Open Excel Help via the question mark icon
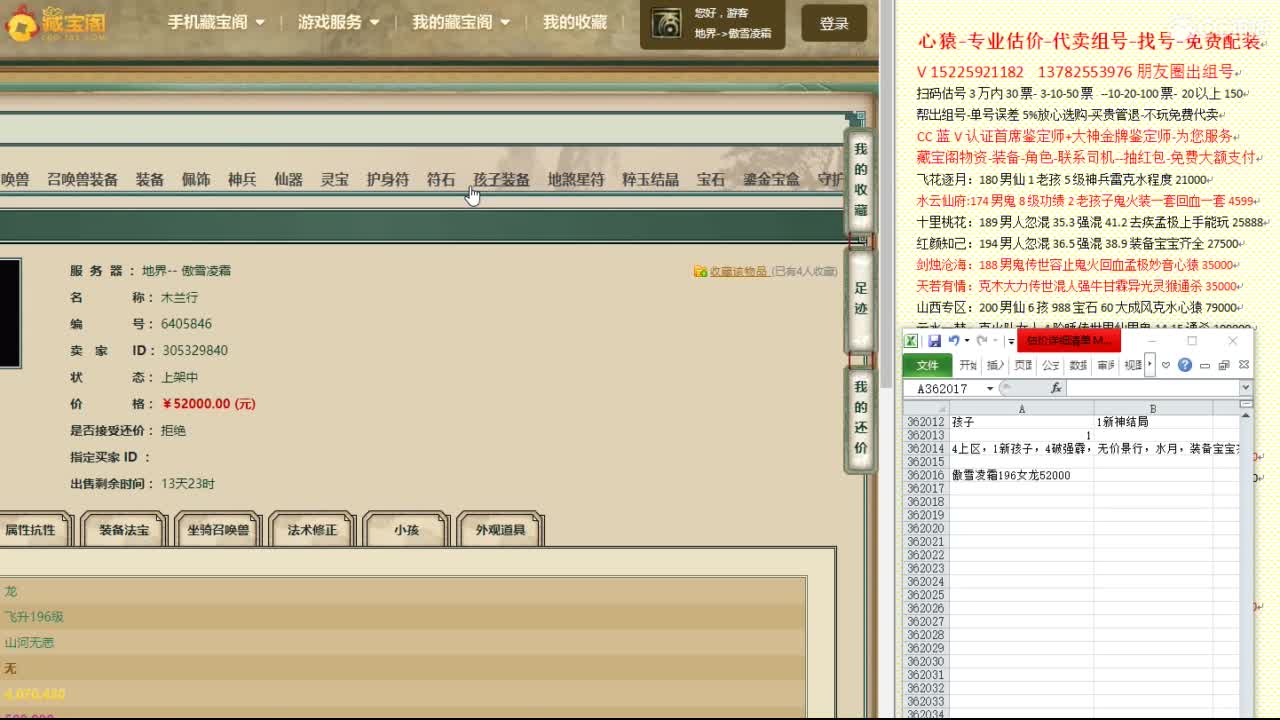 point(1185,365)
